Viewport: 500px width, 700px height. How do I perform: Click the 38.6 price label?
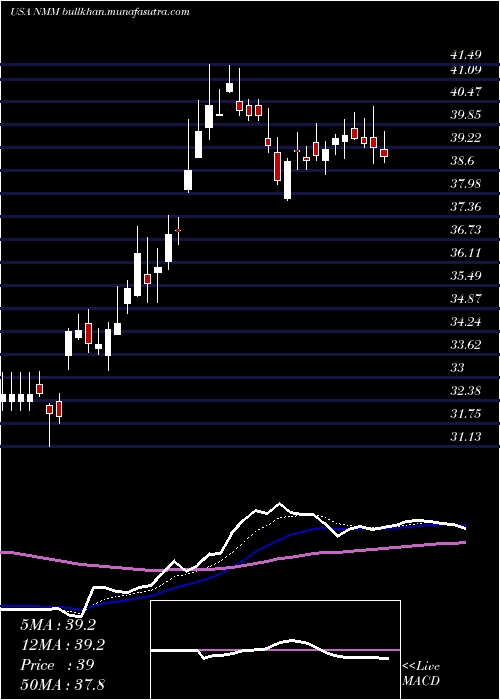462,161
